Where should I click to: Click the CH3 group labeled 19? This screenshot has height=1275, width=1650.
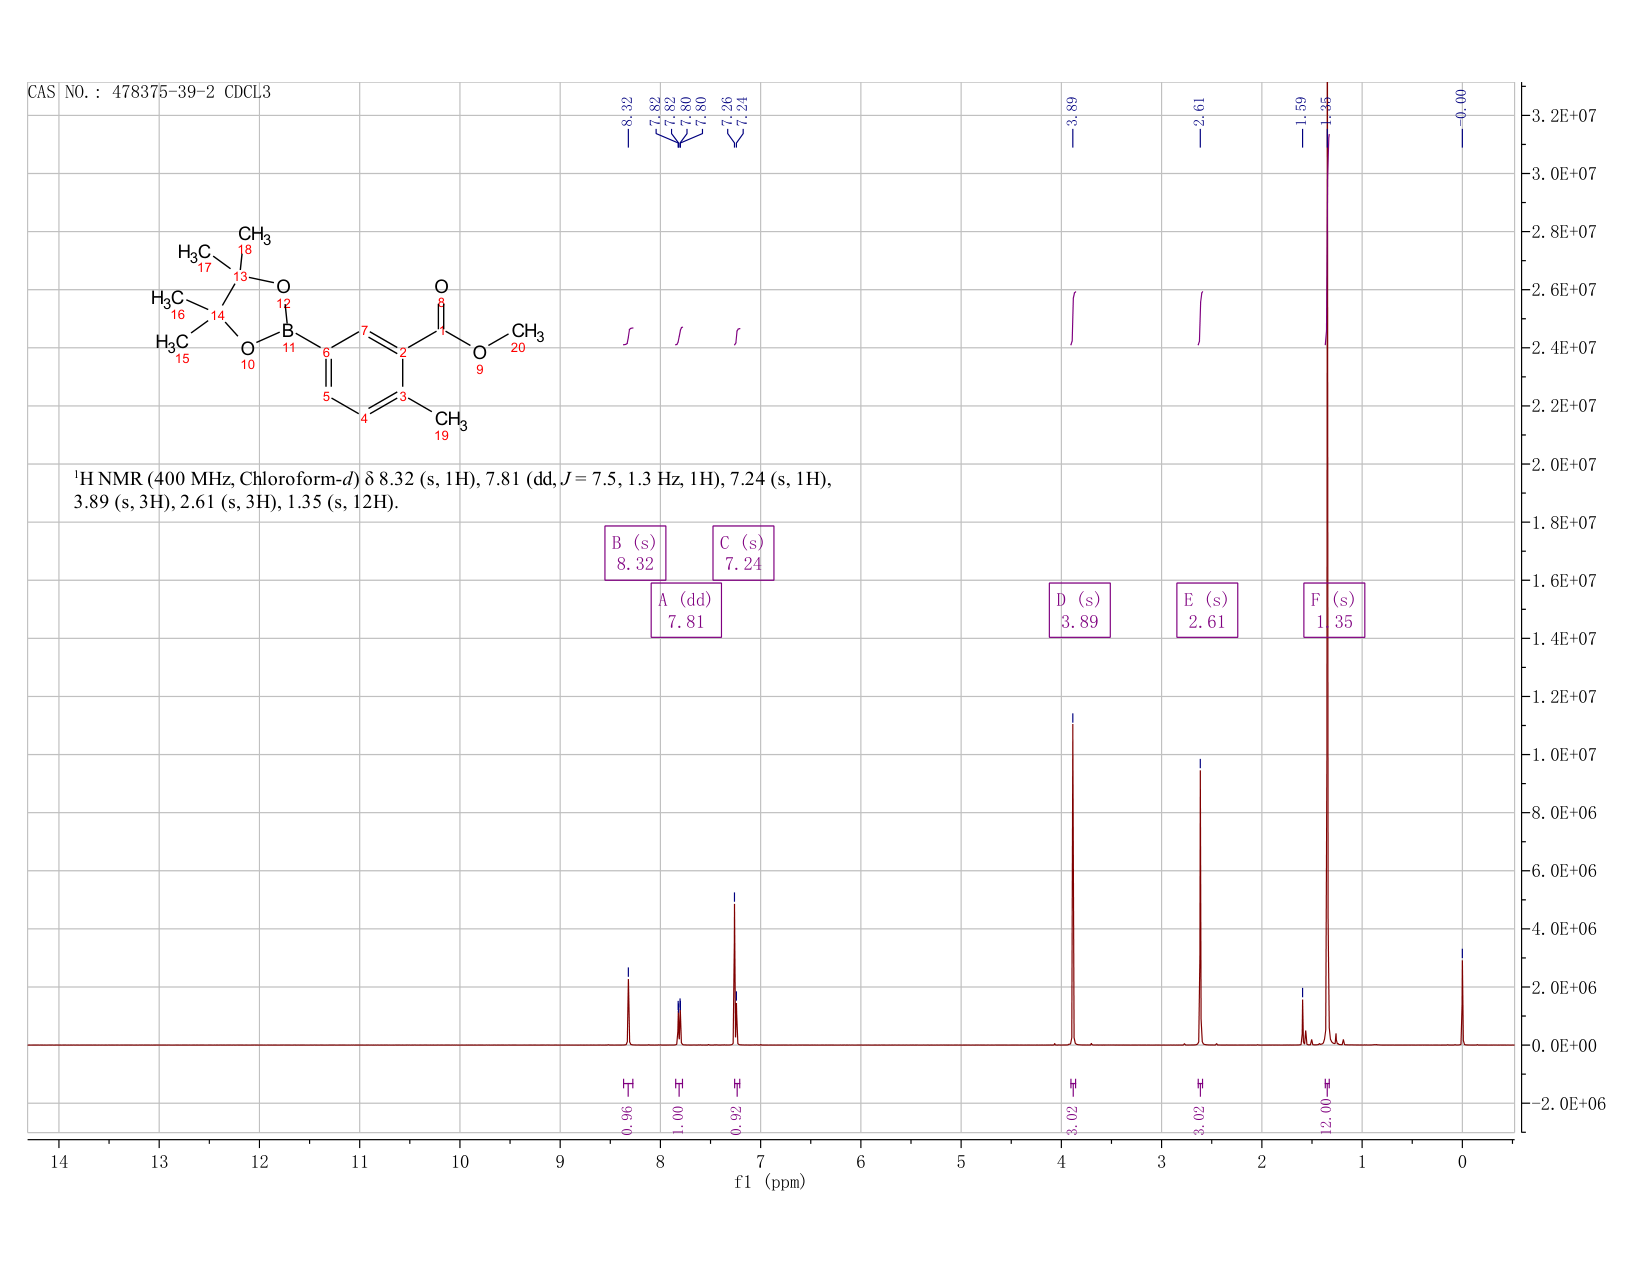tap(451, 422)
